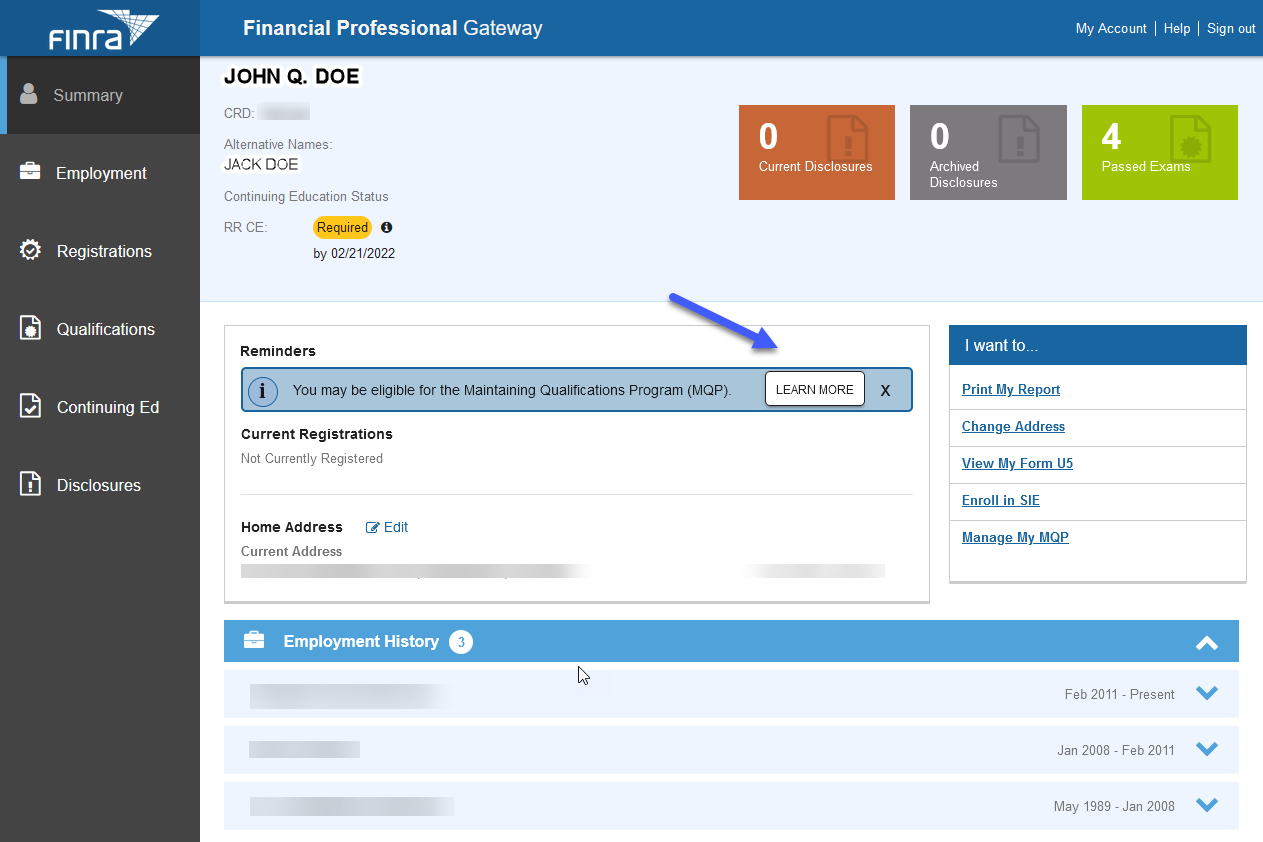
Task: Click the Summary person icon in sidebar
Action: pyautogui.click(x=29, y=95)
